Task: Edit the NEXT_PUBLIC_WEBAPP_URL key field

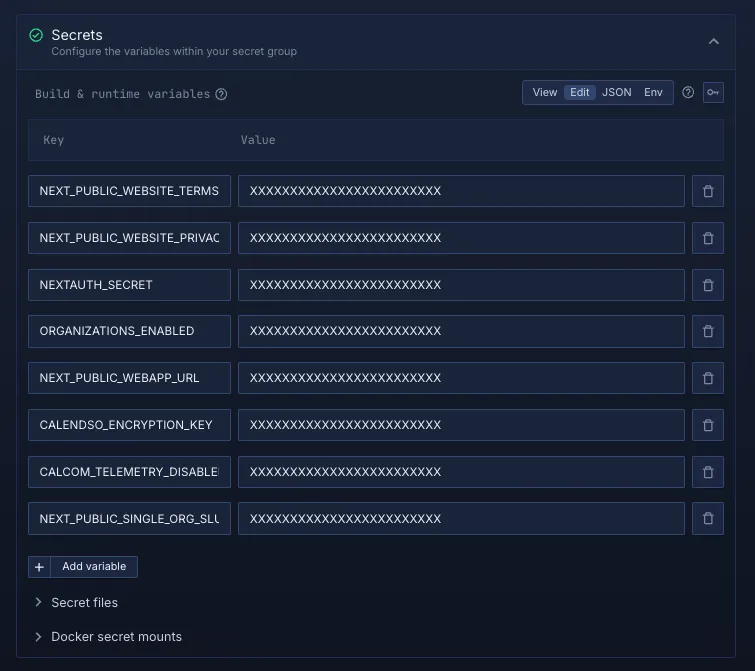Action: click(x=130, y=378)
